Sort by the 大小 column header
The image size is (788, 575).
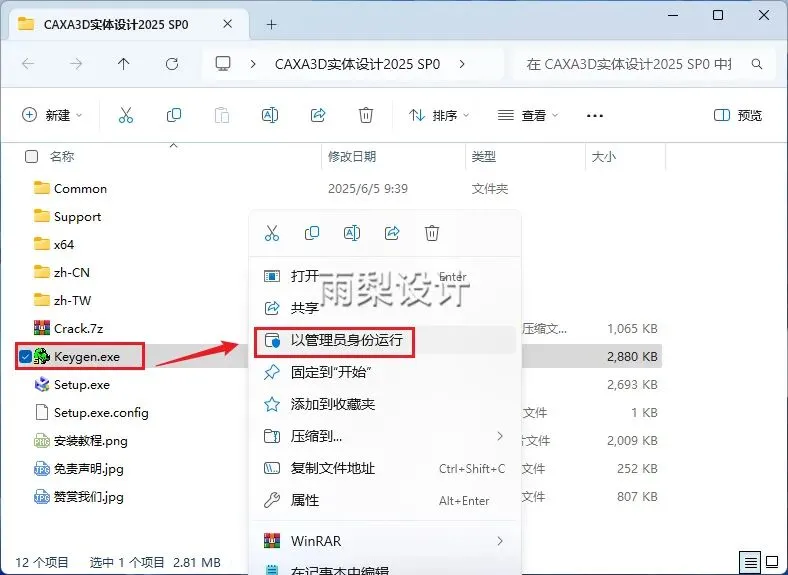coord(604,156)
